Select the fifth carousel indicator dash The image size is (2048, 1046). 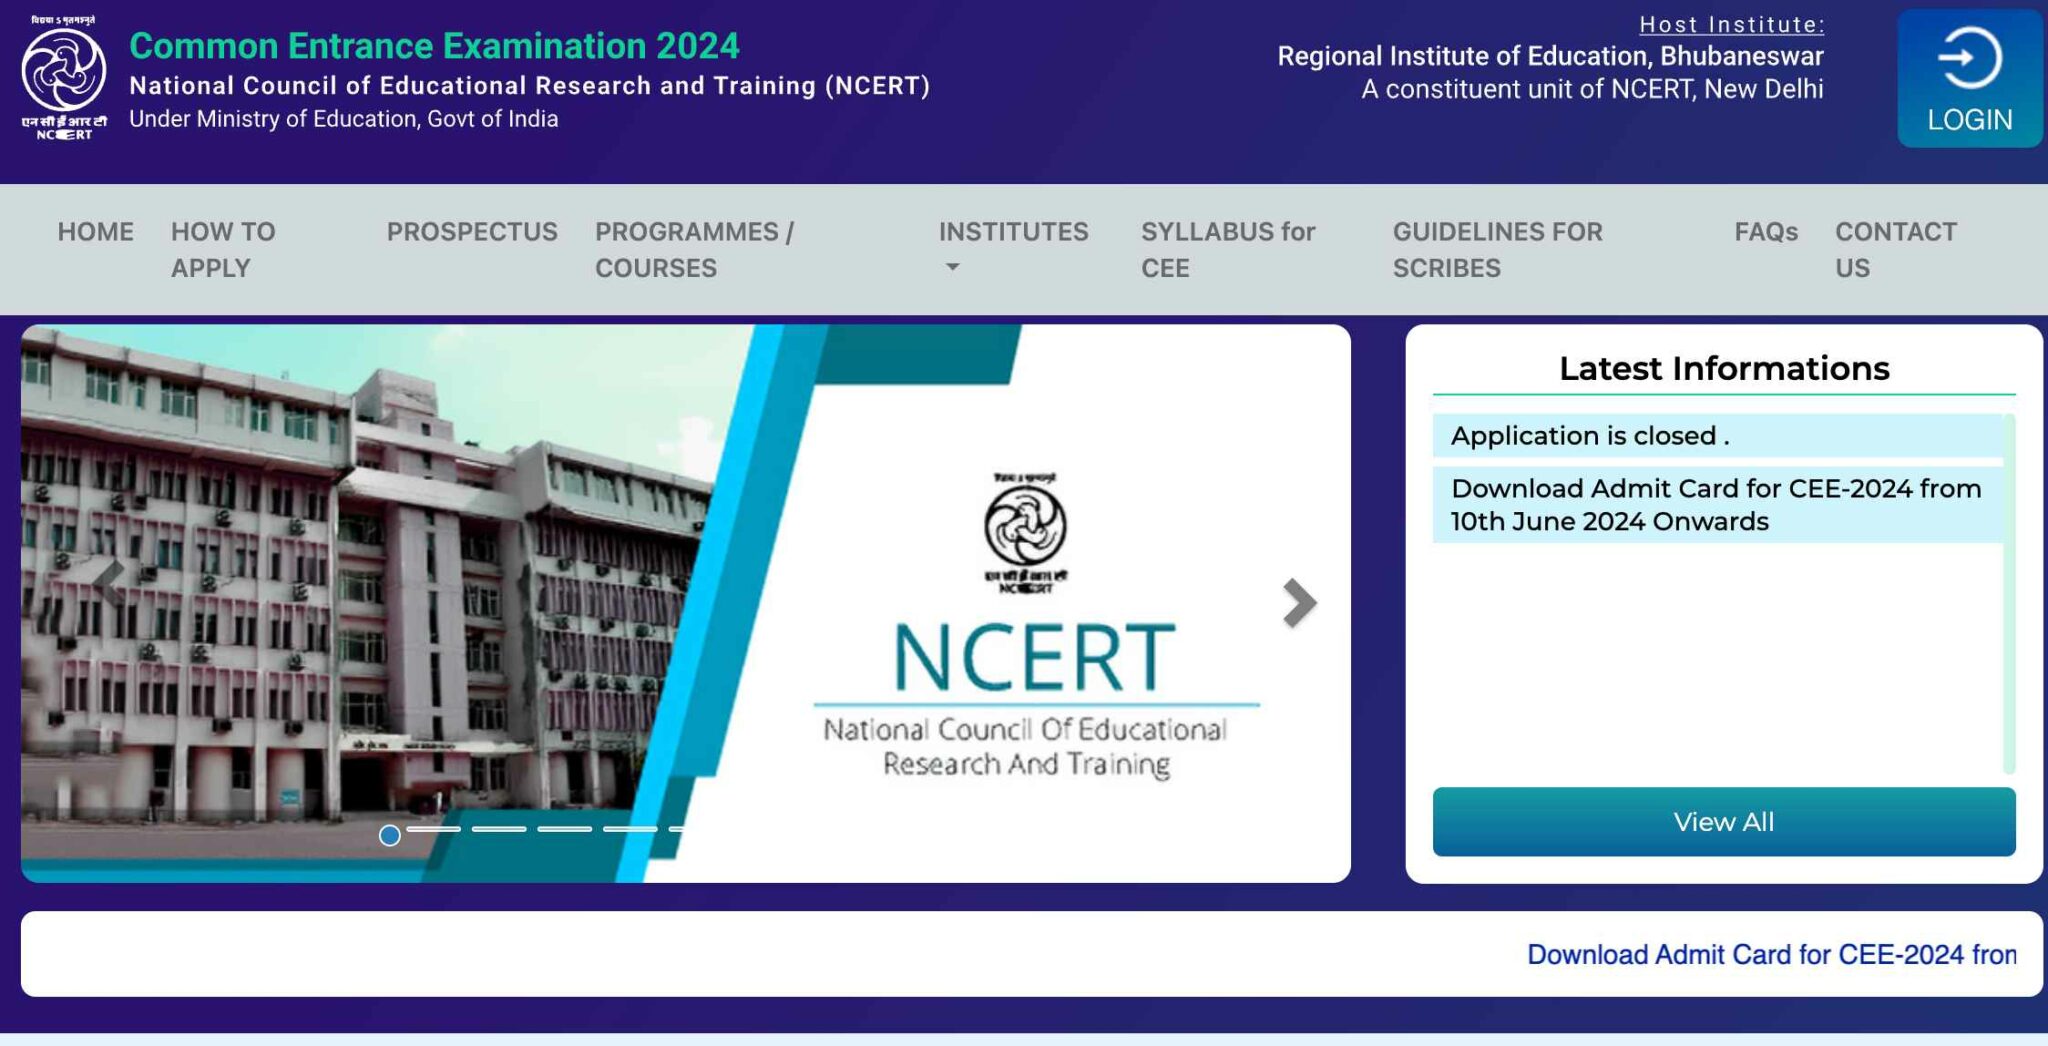[x=630, y=829]
